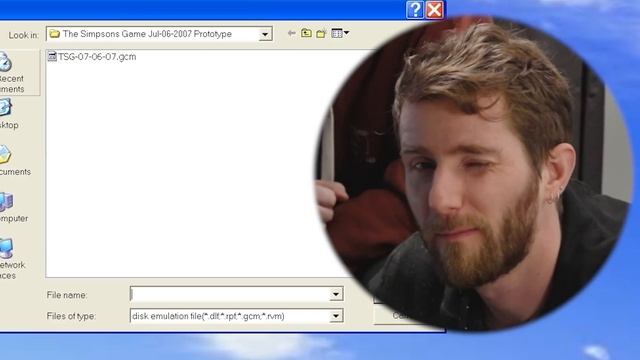Go back to the previous folder
640x360 pixels.
point(291,33)
